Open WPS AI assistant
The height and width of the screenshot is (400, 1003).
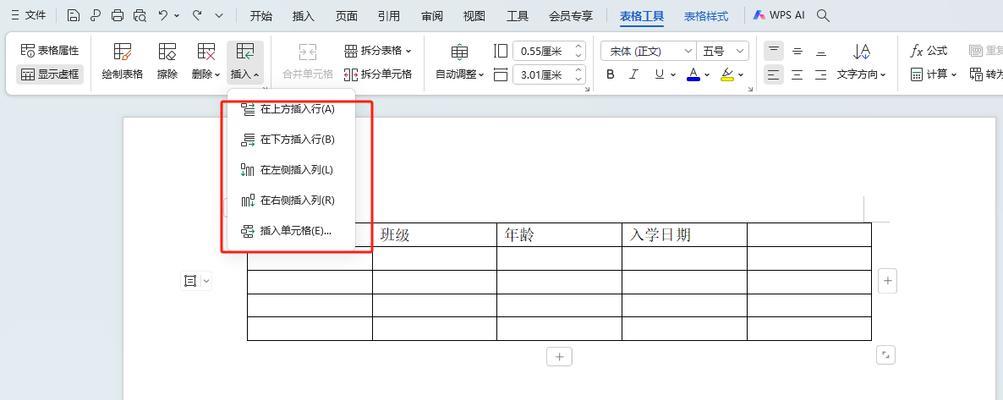778,15
